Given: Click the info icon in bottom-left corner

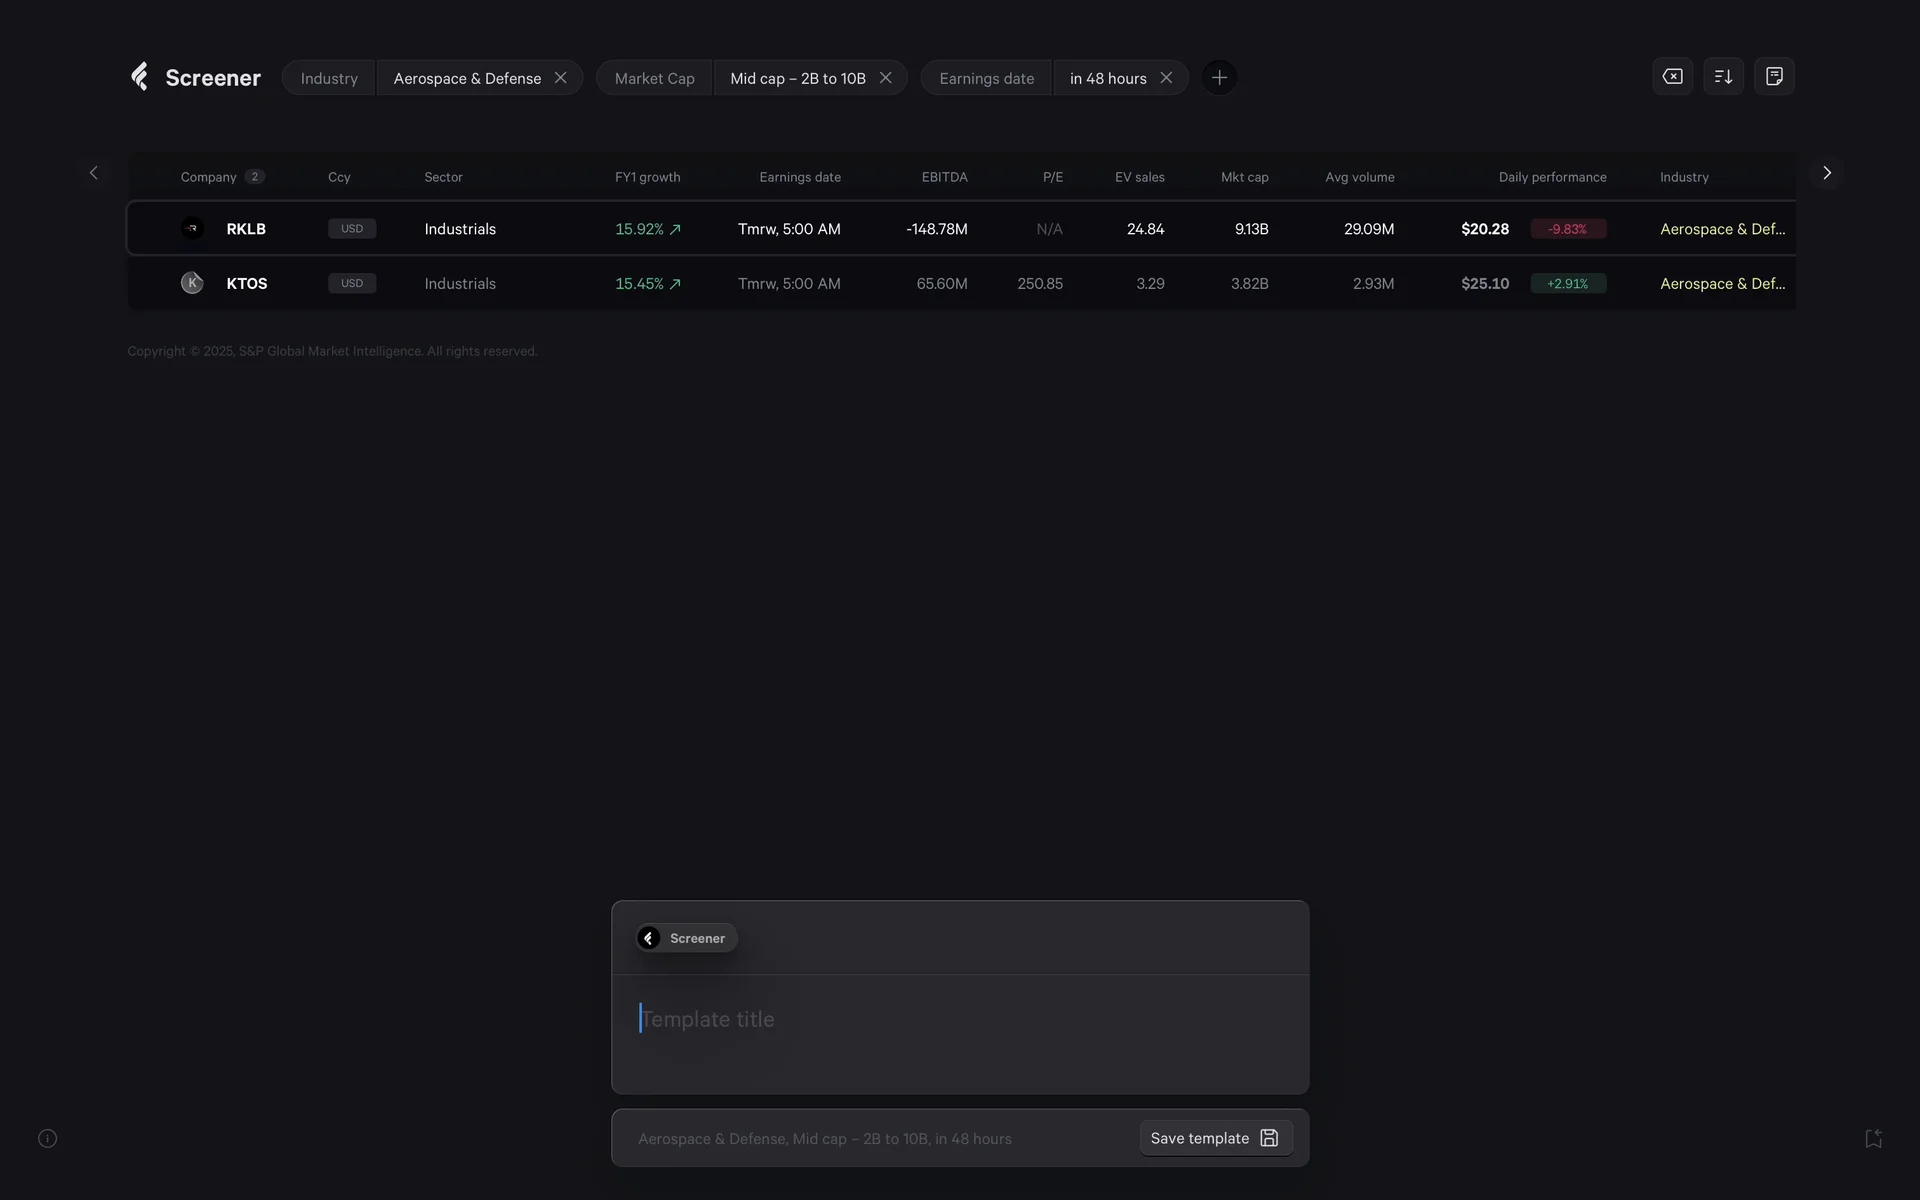Looking at the screenshot, I should pyautogui.click(x=46, y=1138).
